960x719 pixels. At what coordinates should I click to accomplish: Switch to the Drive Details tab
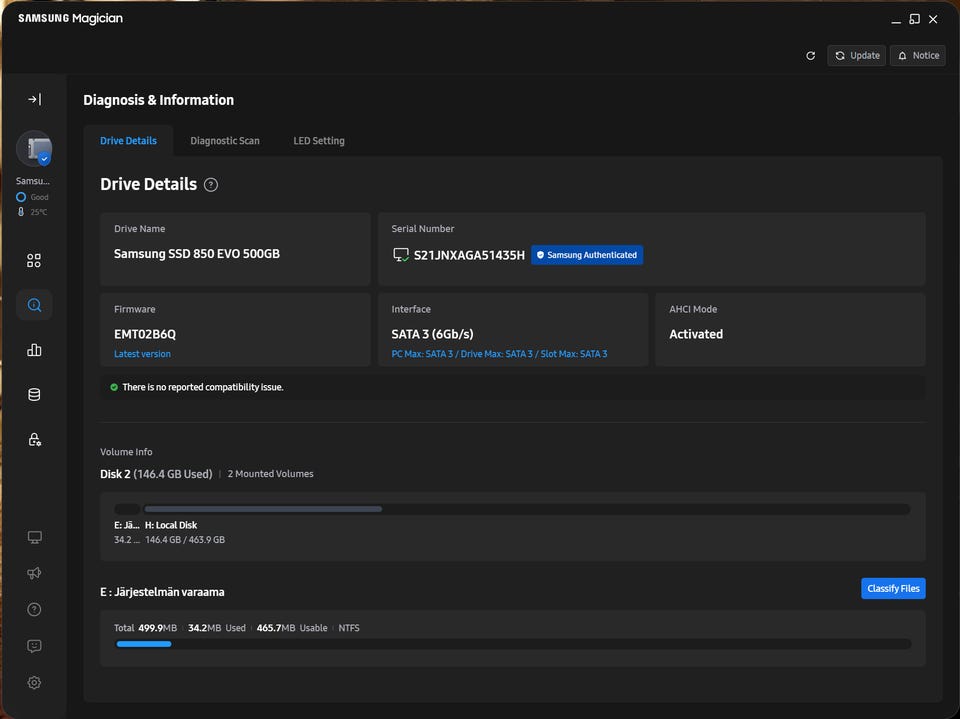pyautogui.click(x=129, y=141)
